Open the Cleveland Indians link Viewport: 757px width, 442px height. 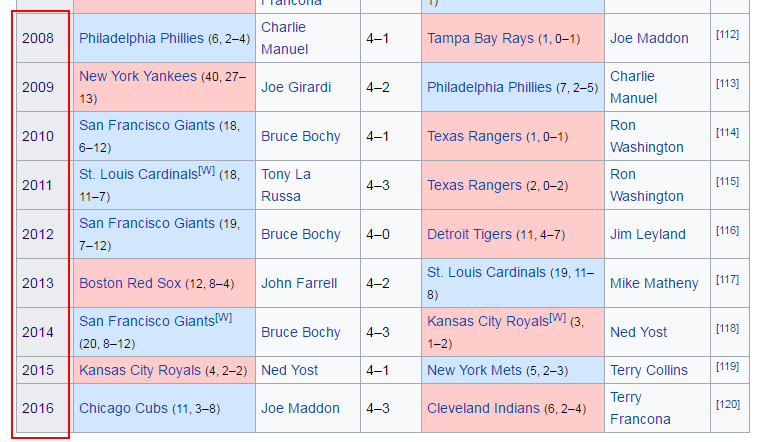tap(484, 408)
